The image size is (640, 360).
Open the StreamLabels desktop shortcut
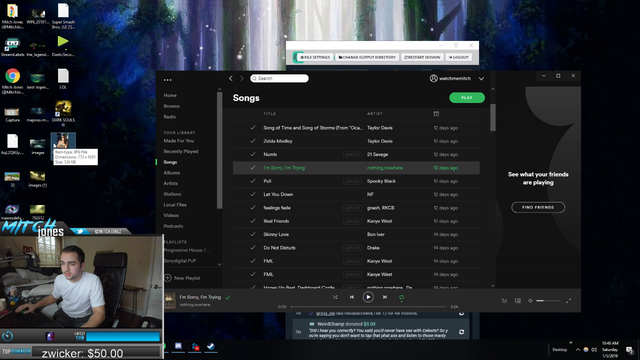(x=12, y=47)
